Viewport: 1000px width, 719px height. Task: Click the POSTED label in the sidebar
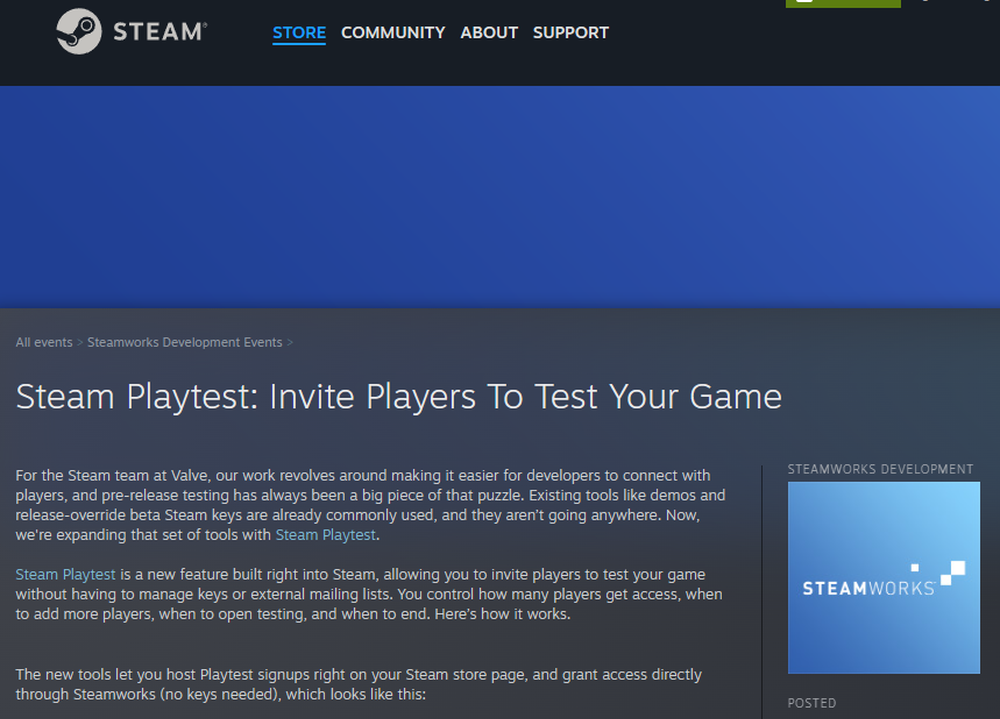point(812,703)
